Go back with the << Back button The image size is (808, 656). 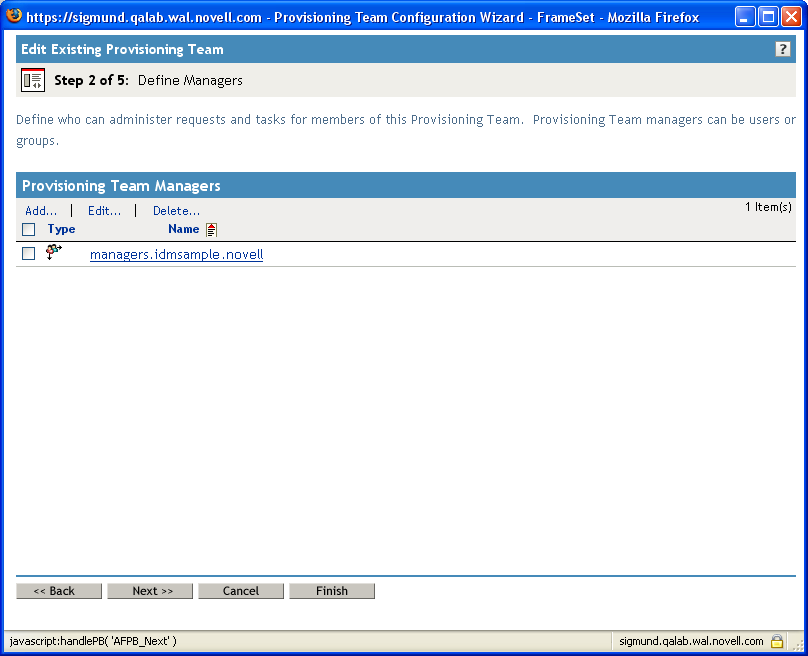[x=59, y=591]
